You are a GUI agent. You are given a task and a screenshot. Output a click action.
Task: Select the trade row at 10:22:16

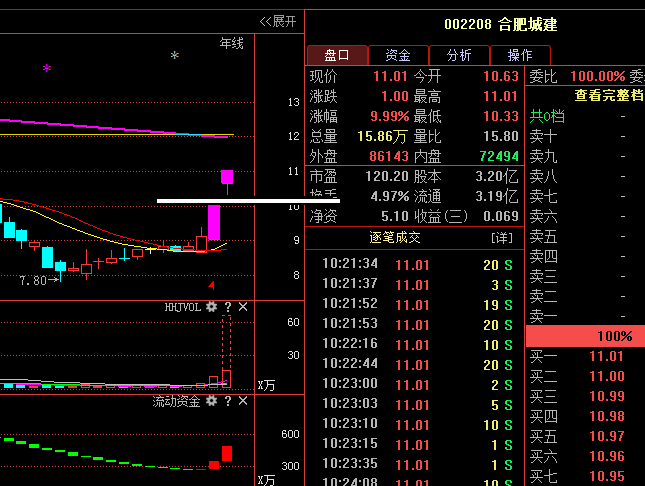click(417, 344)
